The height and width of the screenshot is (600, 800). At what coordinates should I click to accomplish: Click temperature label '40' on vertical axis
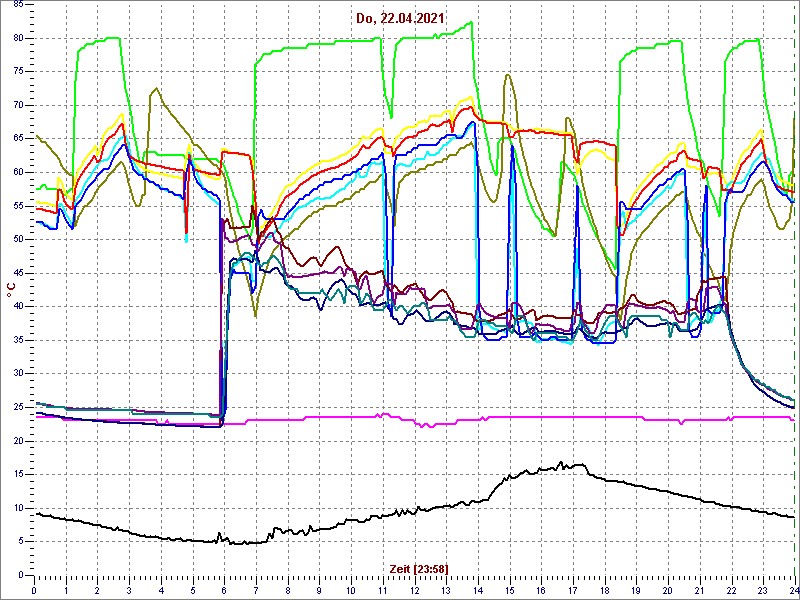click(18, 307)
